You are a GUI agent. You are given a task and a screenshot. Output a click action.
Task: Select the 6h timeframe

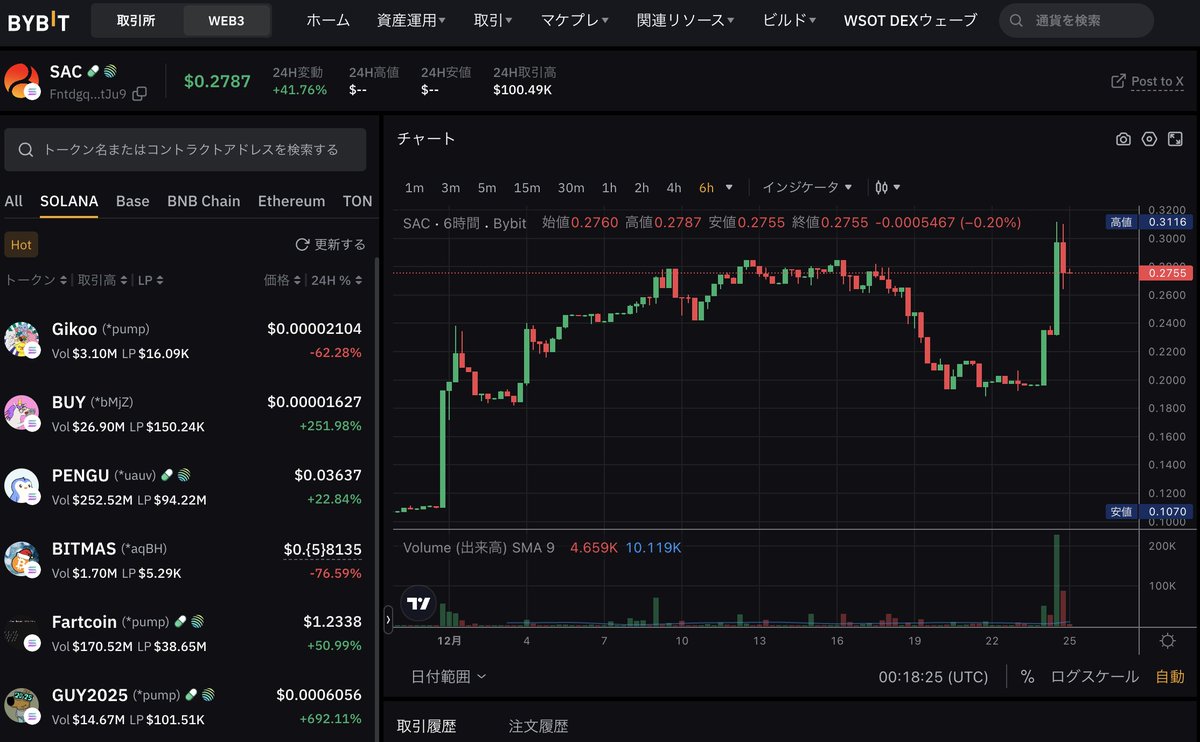[x=707, y=187]
